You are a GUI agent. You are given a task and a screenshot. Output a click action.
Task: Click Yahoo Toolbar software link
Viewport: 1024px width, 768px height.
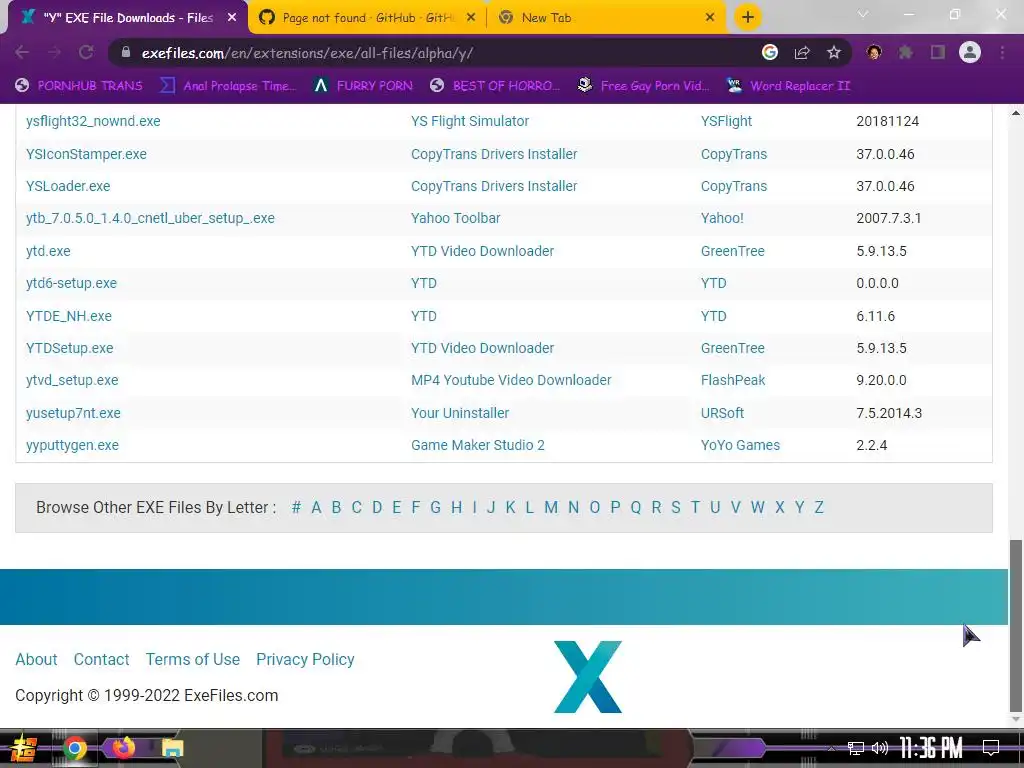pos(455,218)
